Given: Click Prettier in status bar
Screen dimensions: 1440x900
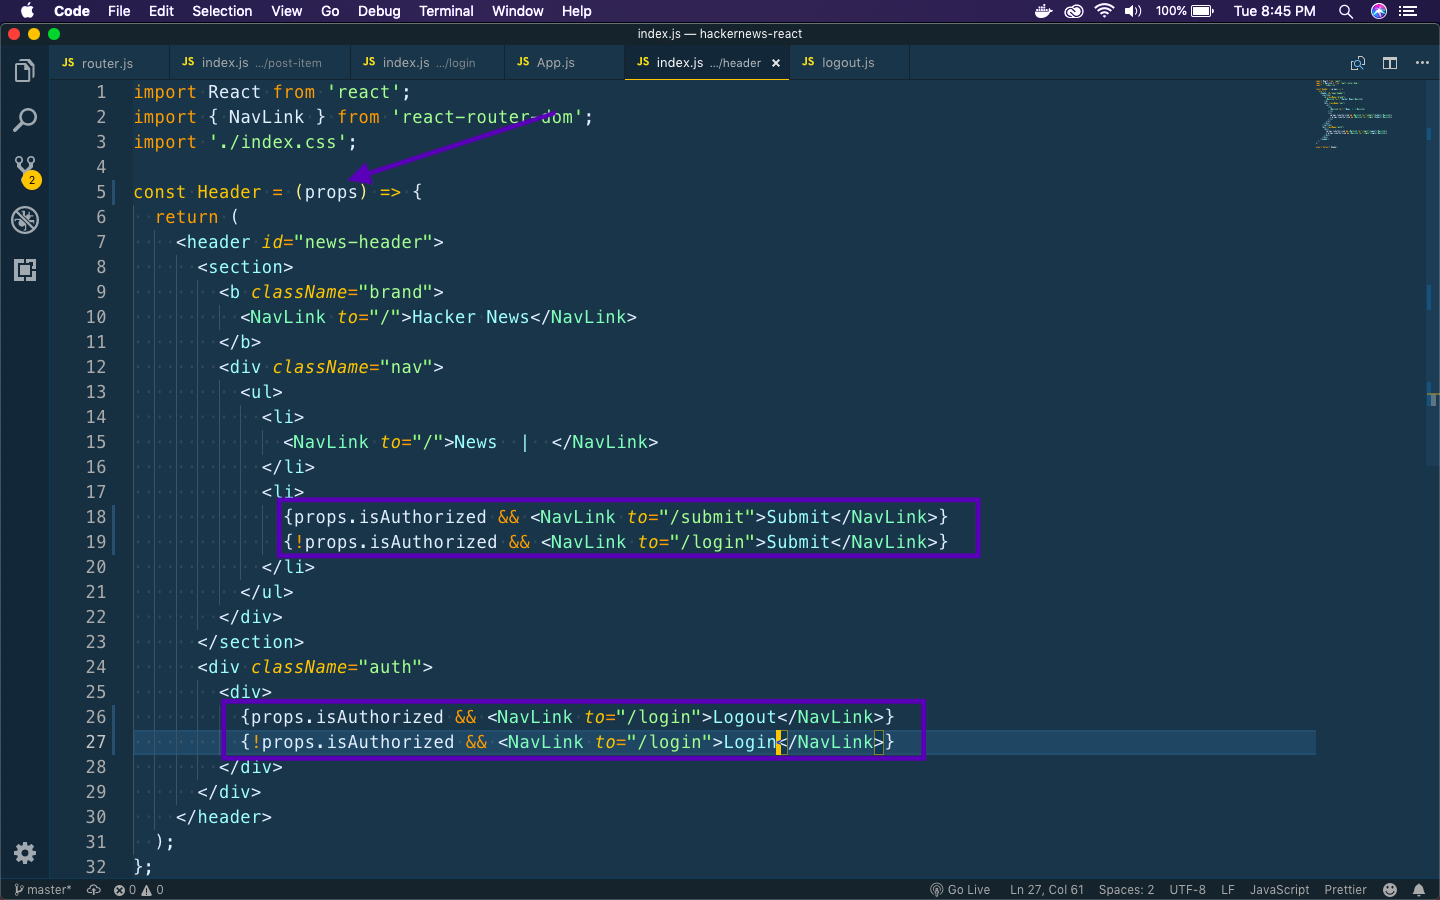Looking at the screenshot, I should click(1345, 890).
